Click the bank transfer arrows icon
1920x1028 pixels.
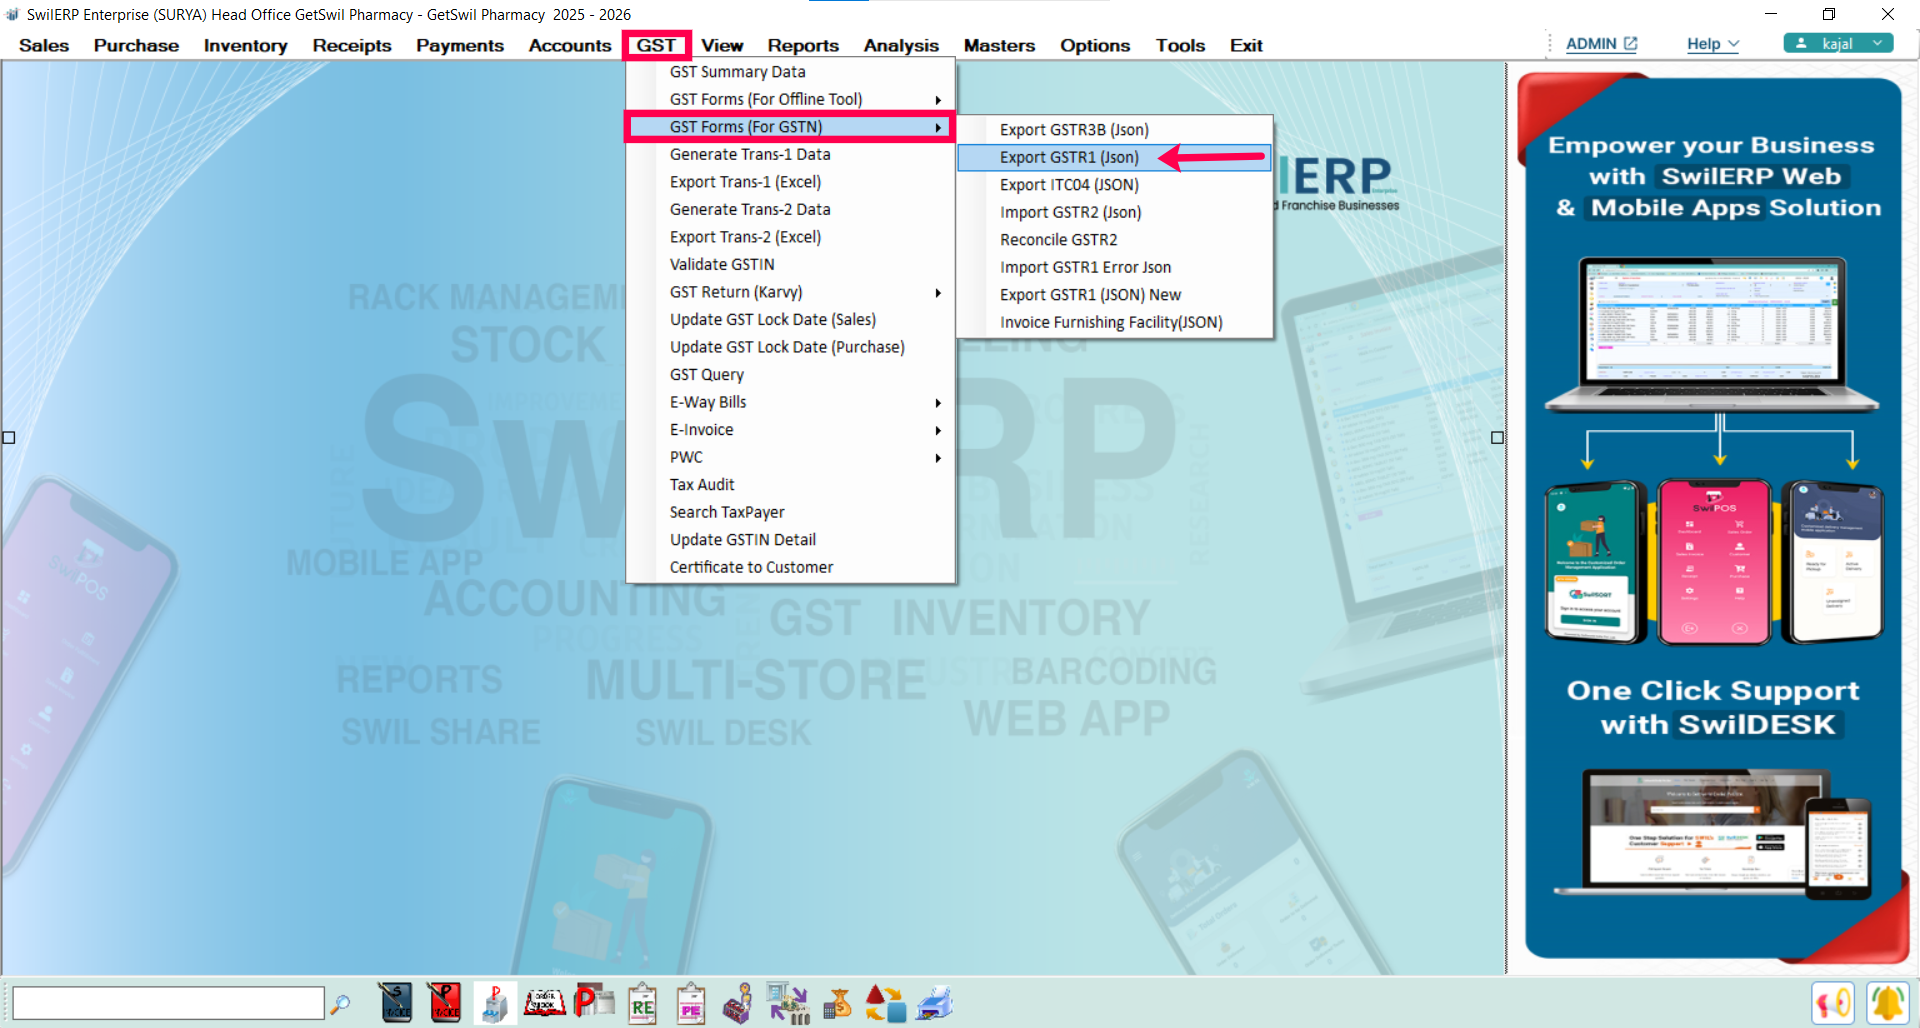[788, 1002]
